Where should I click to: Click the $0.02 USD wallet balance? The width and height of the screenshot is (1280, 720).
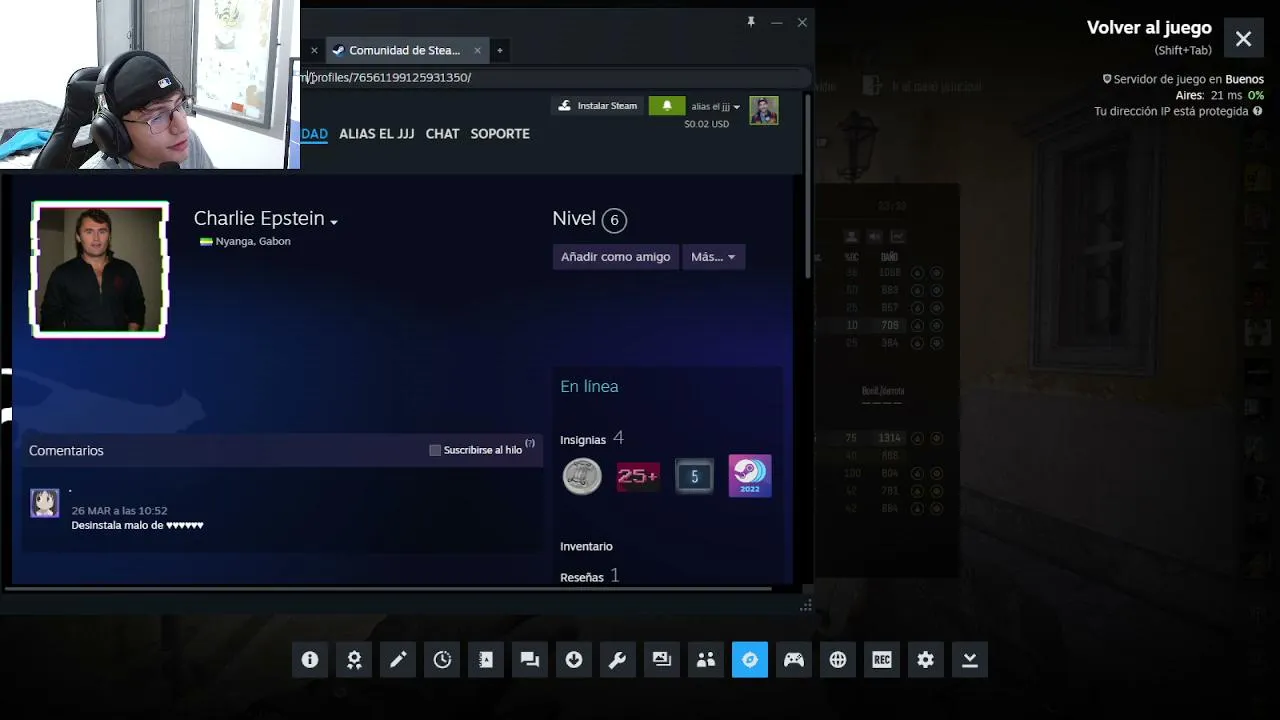707,124
